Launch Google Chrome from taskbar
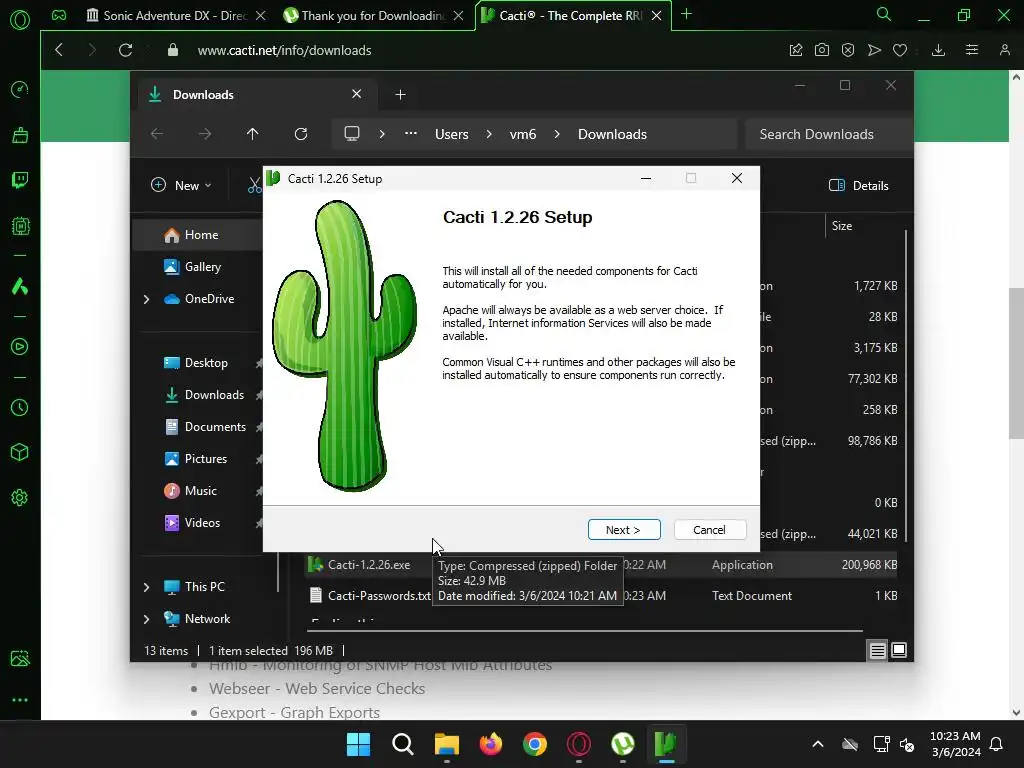The width and height of the screenshot is (1024, 768). pyautogui.click(x=535, y=744)
